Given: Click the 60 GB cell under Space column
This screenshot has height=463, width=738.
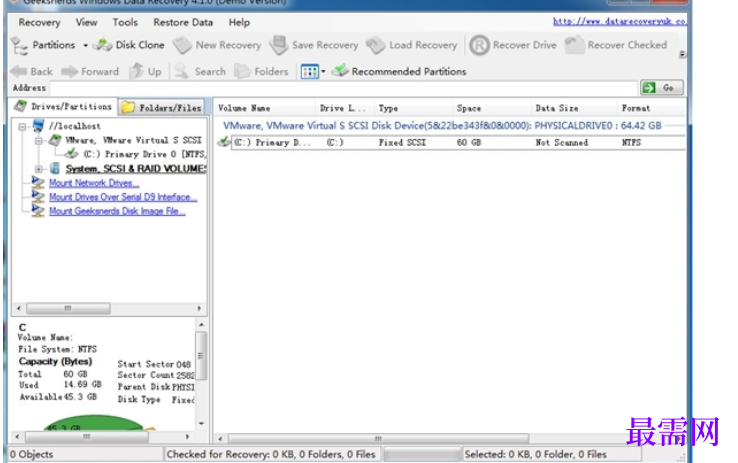Looking at the screenshot, I should coord(469,143).
